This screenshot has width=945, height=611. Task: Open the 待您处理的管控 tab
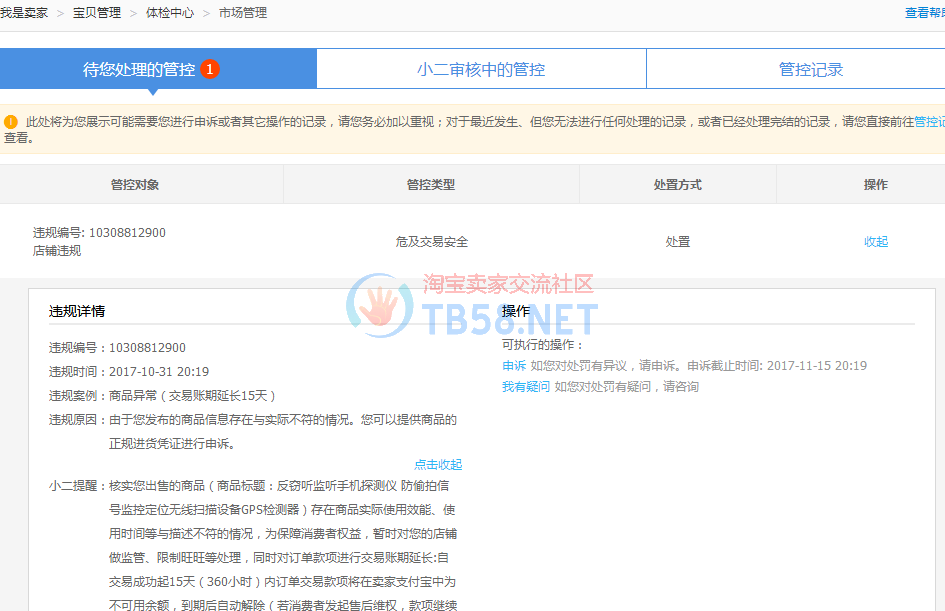click(x=139, y=70)
